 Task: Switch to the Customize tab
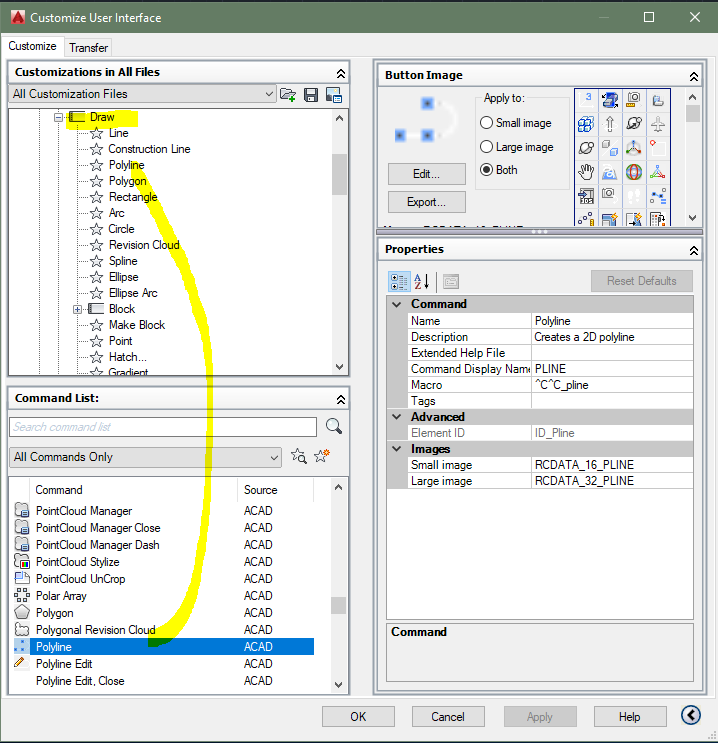pos(32,46)
